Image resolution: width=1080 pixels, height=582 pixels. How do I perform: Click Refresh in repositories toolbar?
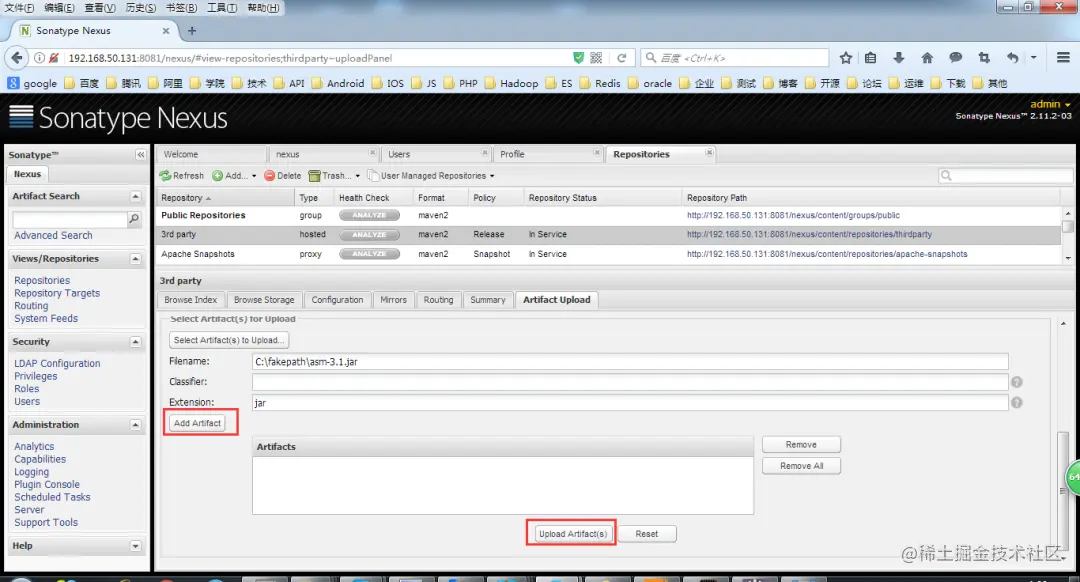pos(182,176)
